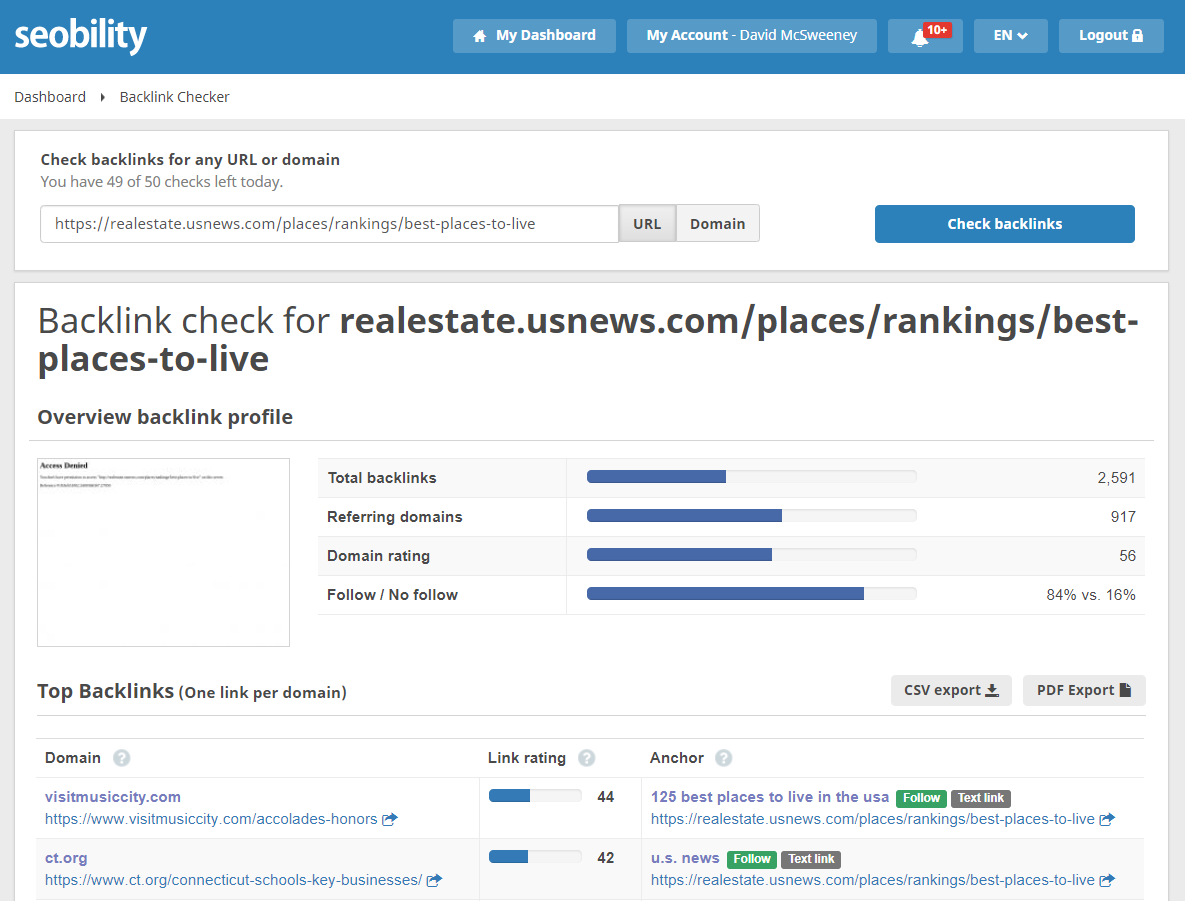1185x901 pixels.
Task: Open external icon beside first anchor target URL
Action: [x=1107, y=819]
